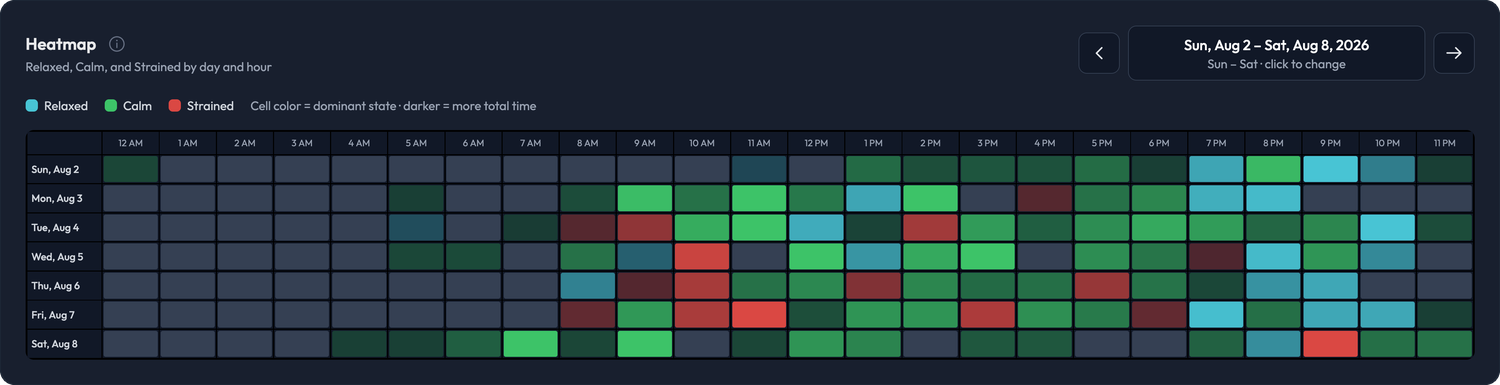Click the Strained legend color swatch
Viewport: 1500px width, 385px height.
[175, 106]
